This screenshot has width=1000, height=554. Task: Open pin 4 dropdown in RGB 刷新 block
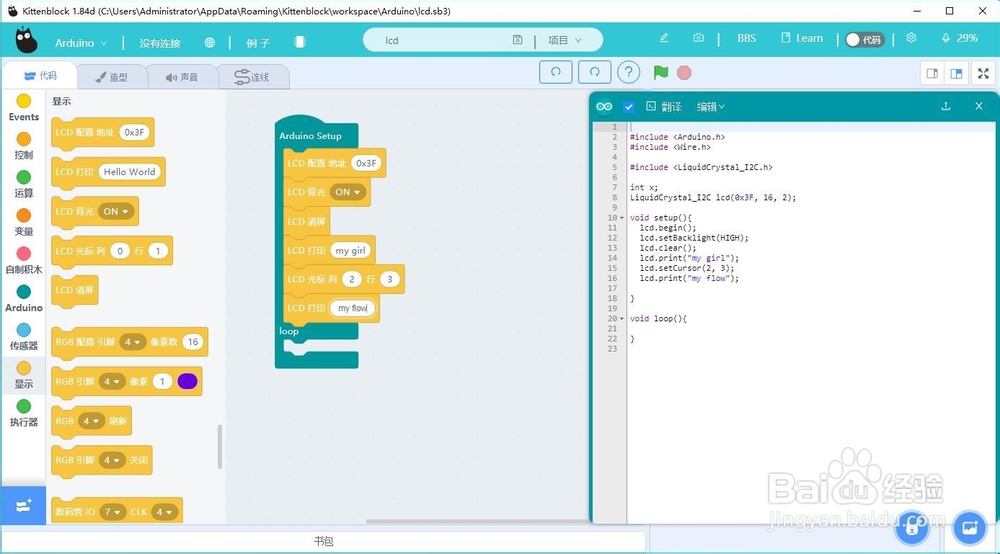91,421
